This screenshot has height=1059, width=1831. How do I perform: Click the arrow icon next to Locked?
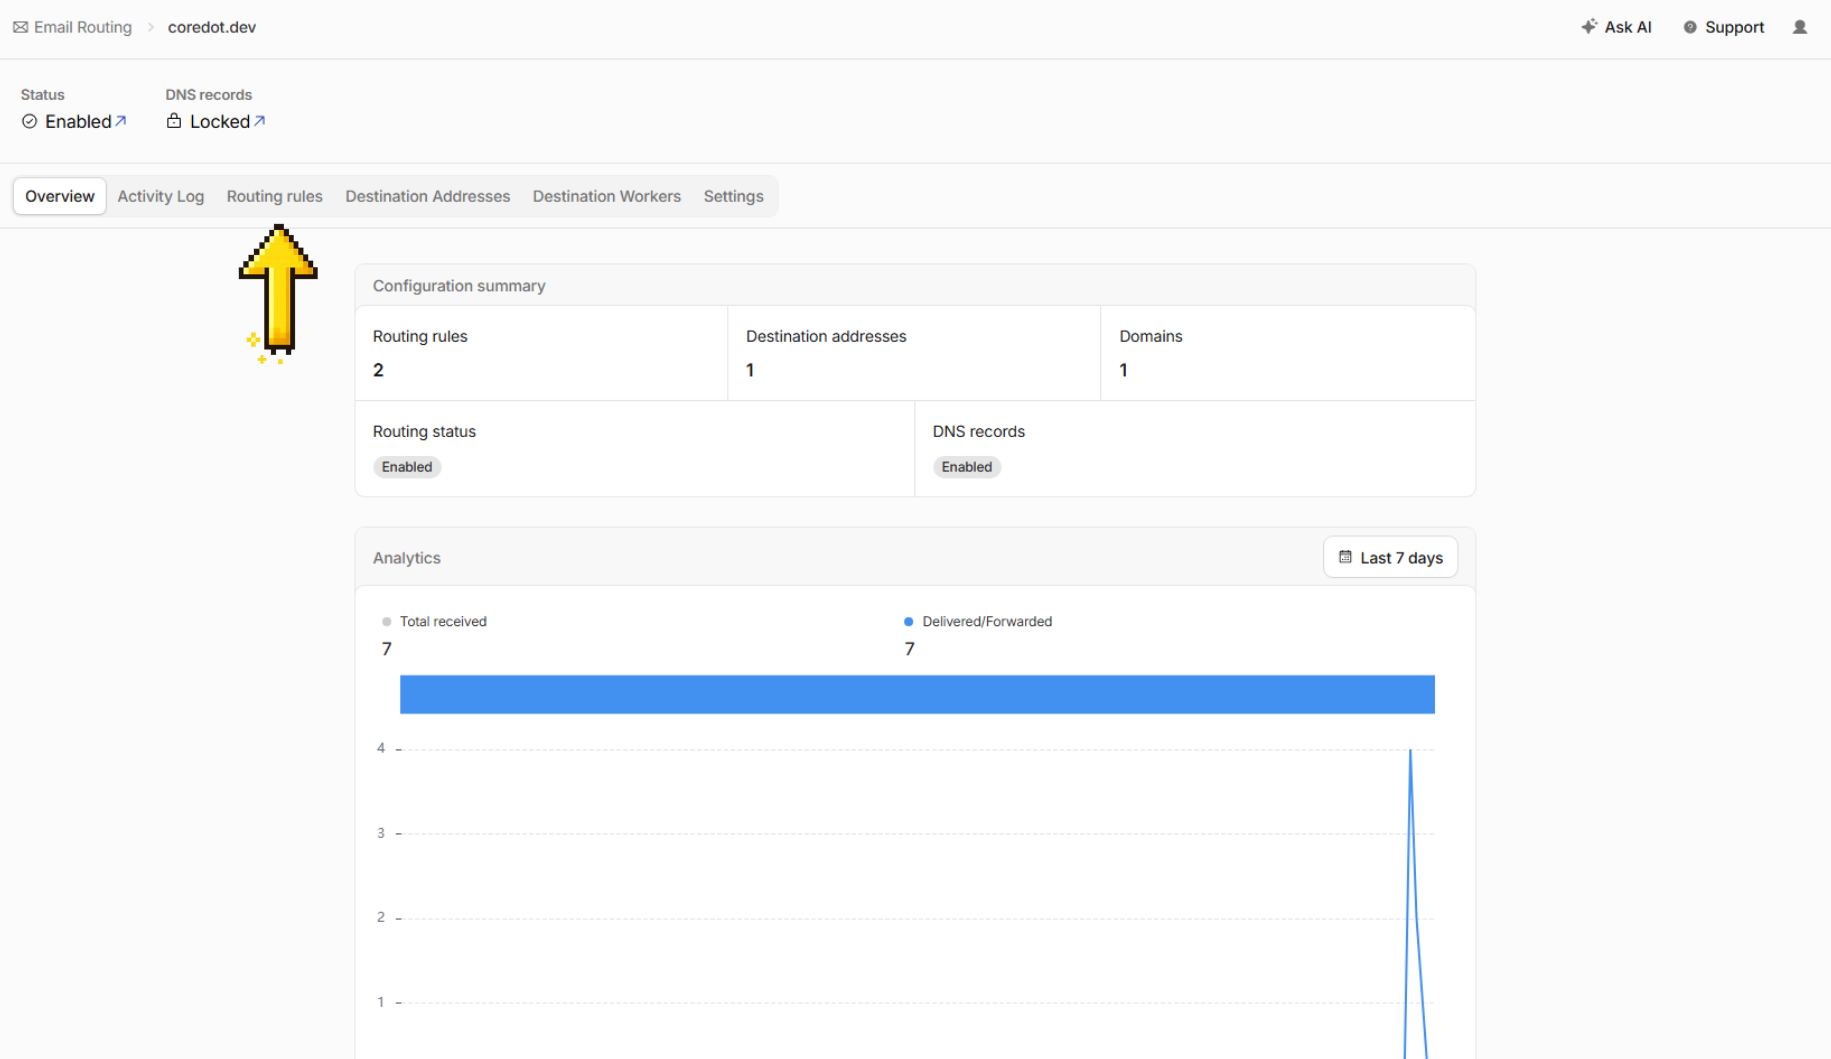(x=260, y=120)
